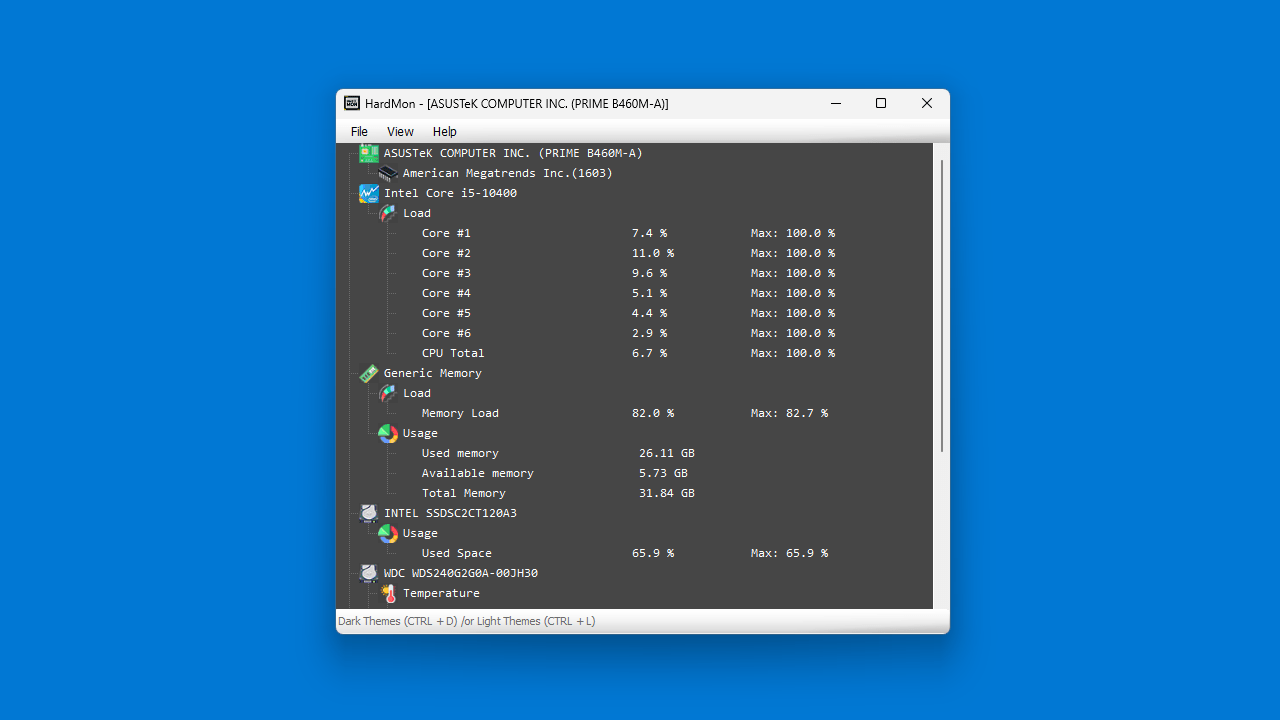1280x720 pixels.
Task: Select the Core #6 row
Action: [628, 333]
